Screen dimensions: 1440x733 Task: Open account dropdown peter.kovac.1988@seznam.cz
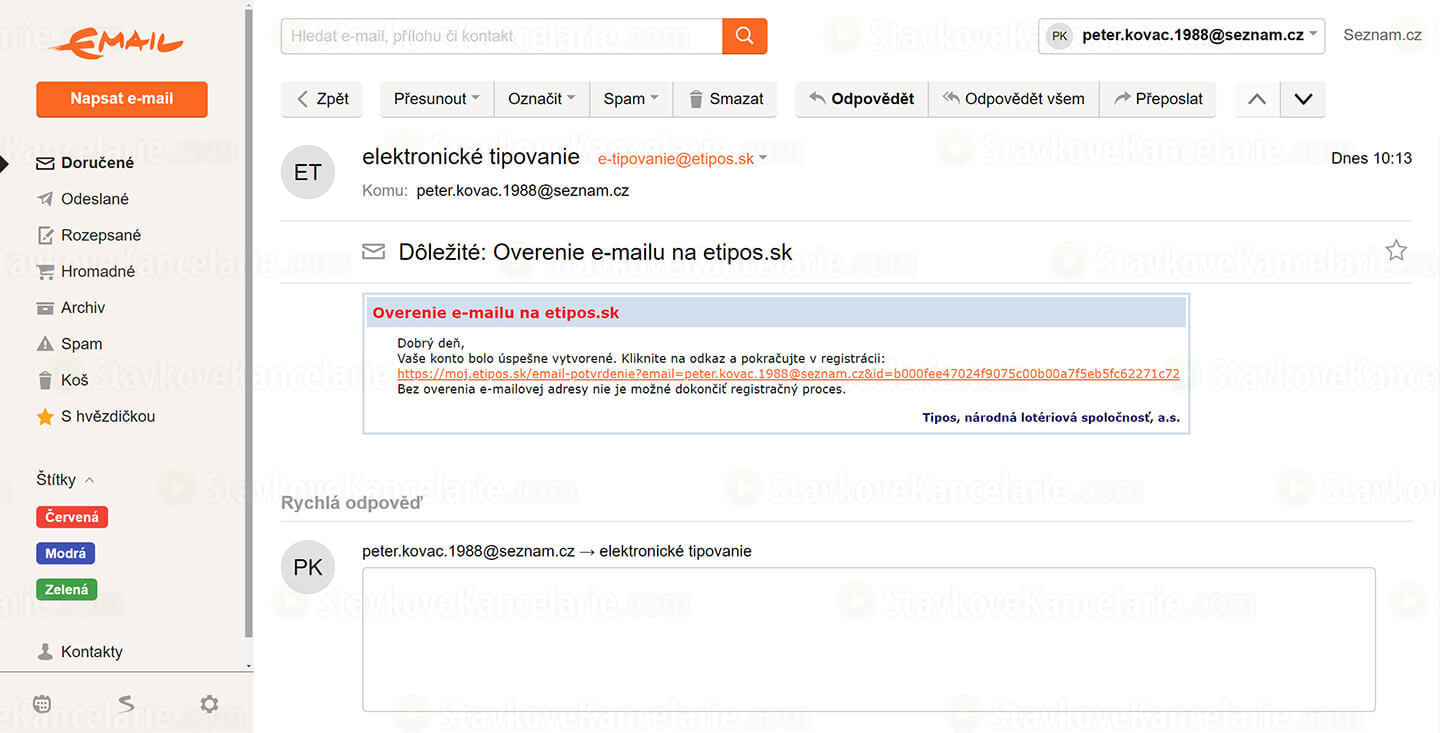(x=1182, y=36)
